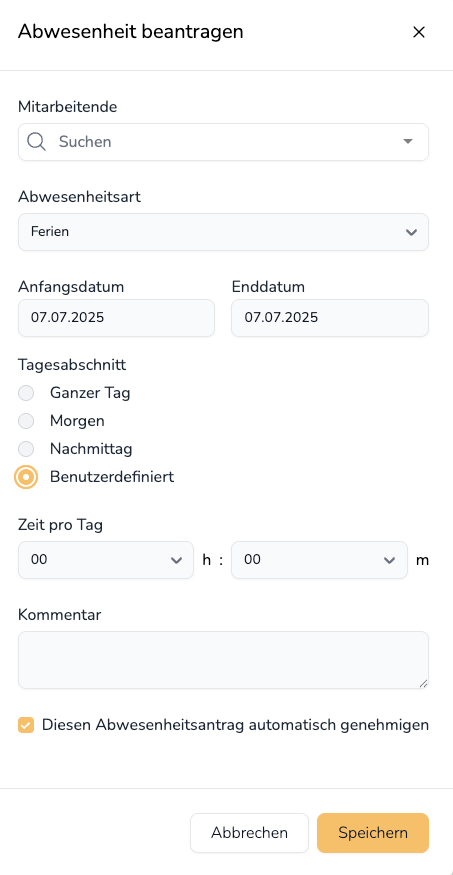Click the Abwesenheit beantragen dialog title
The image size is (453, 875).
(x=131, y=32)
